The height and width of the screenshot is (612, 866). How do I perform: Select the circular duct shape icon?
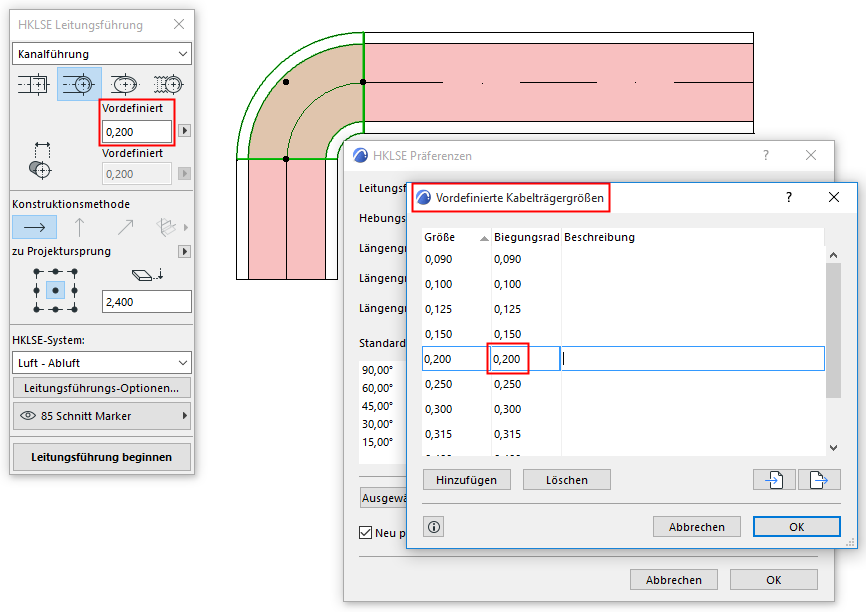tap(79, 85)
